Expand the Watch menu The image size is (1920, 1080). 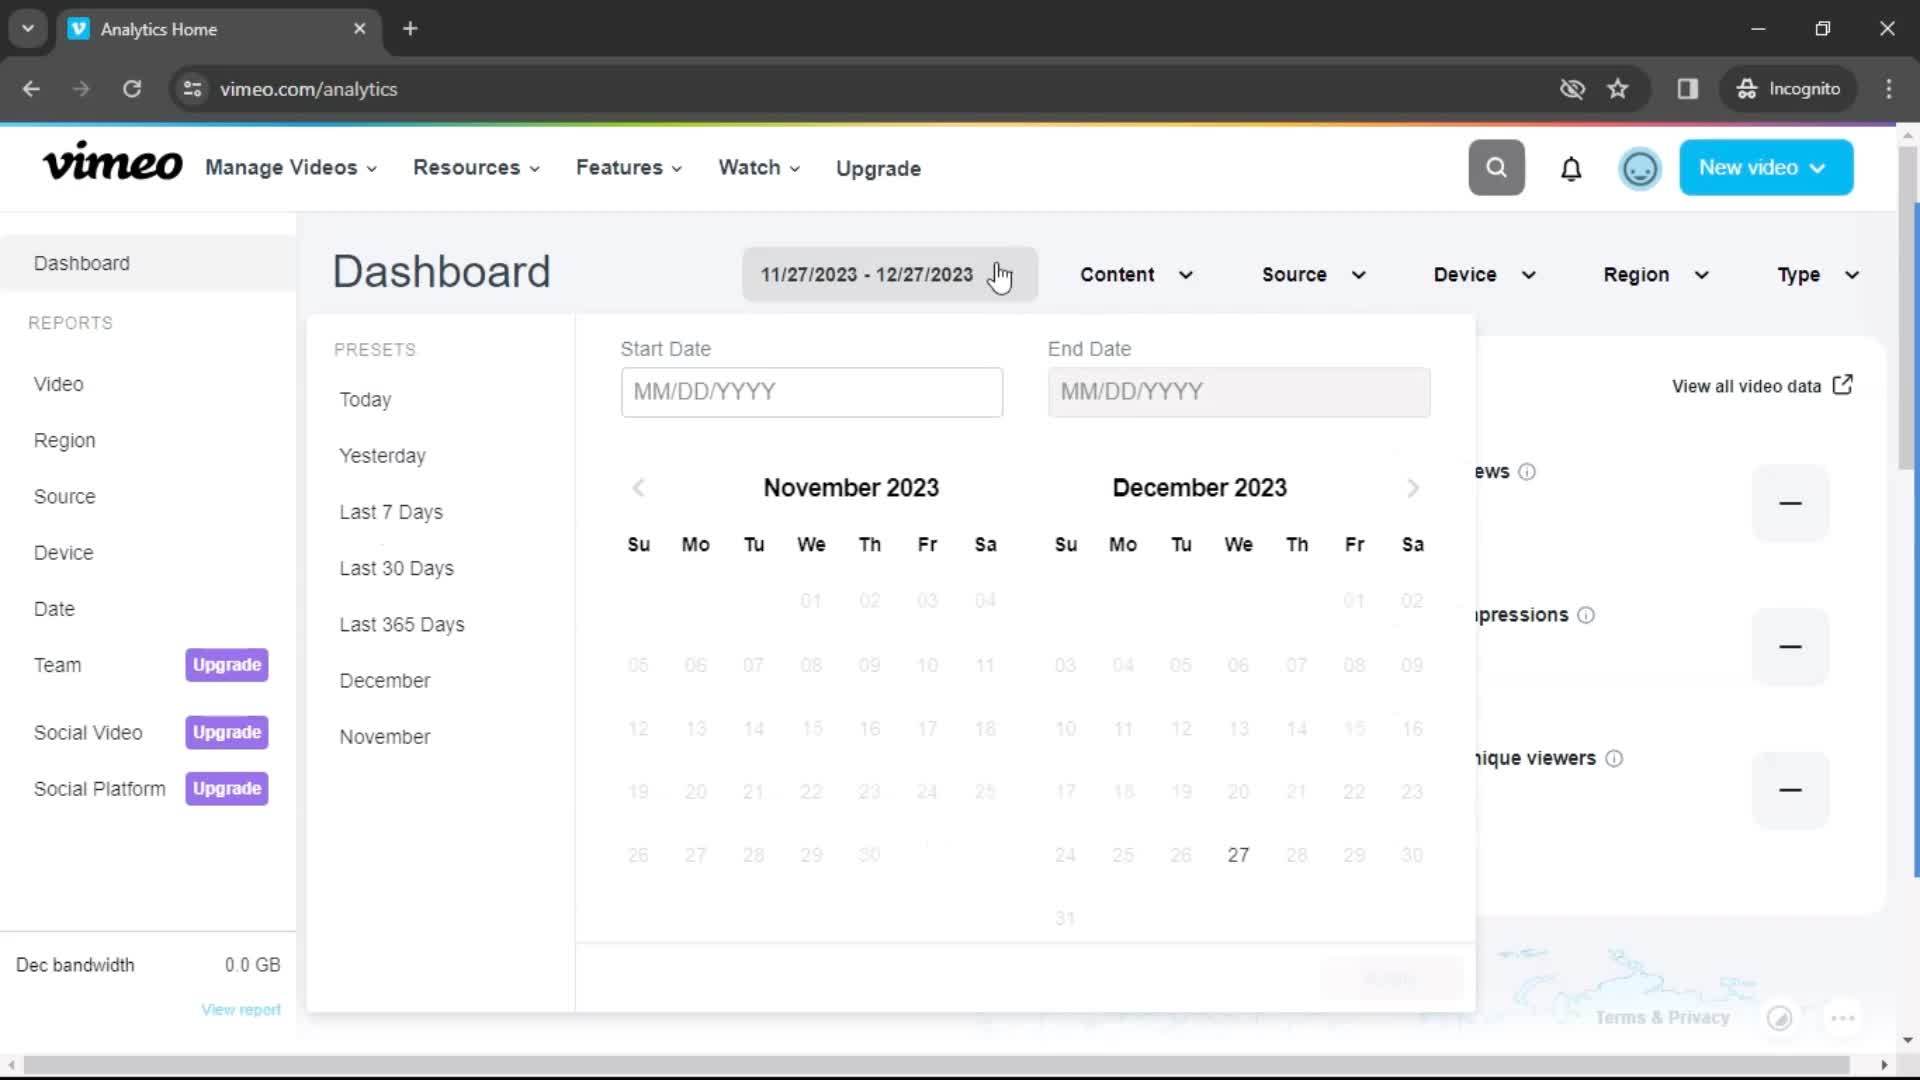pos(759,168)
